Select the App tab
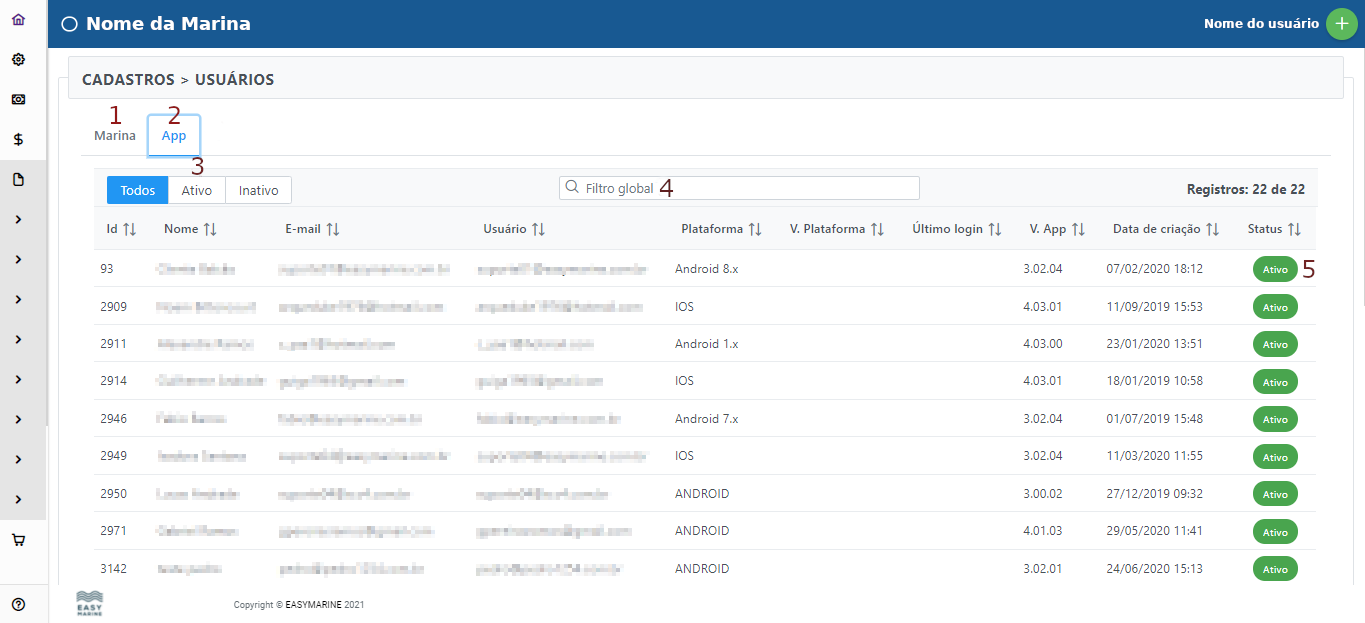 [174, 136]
